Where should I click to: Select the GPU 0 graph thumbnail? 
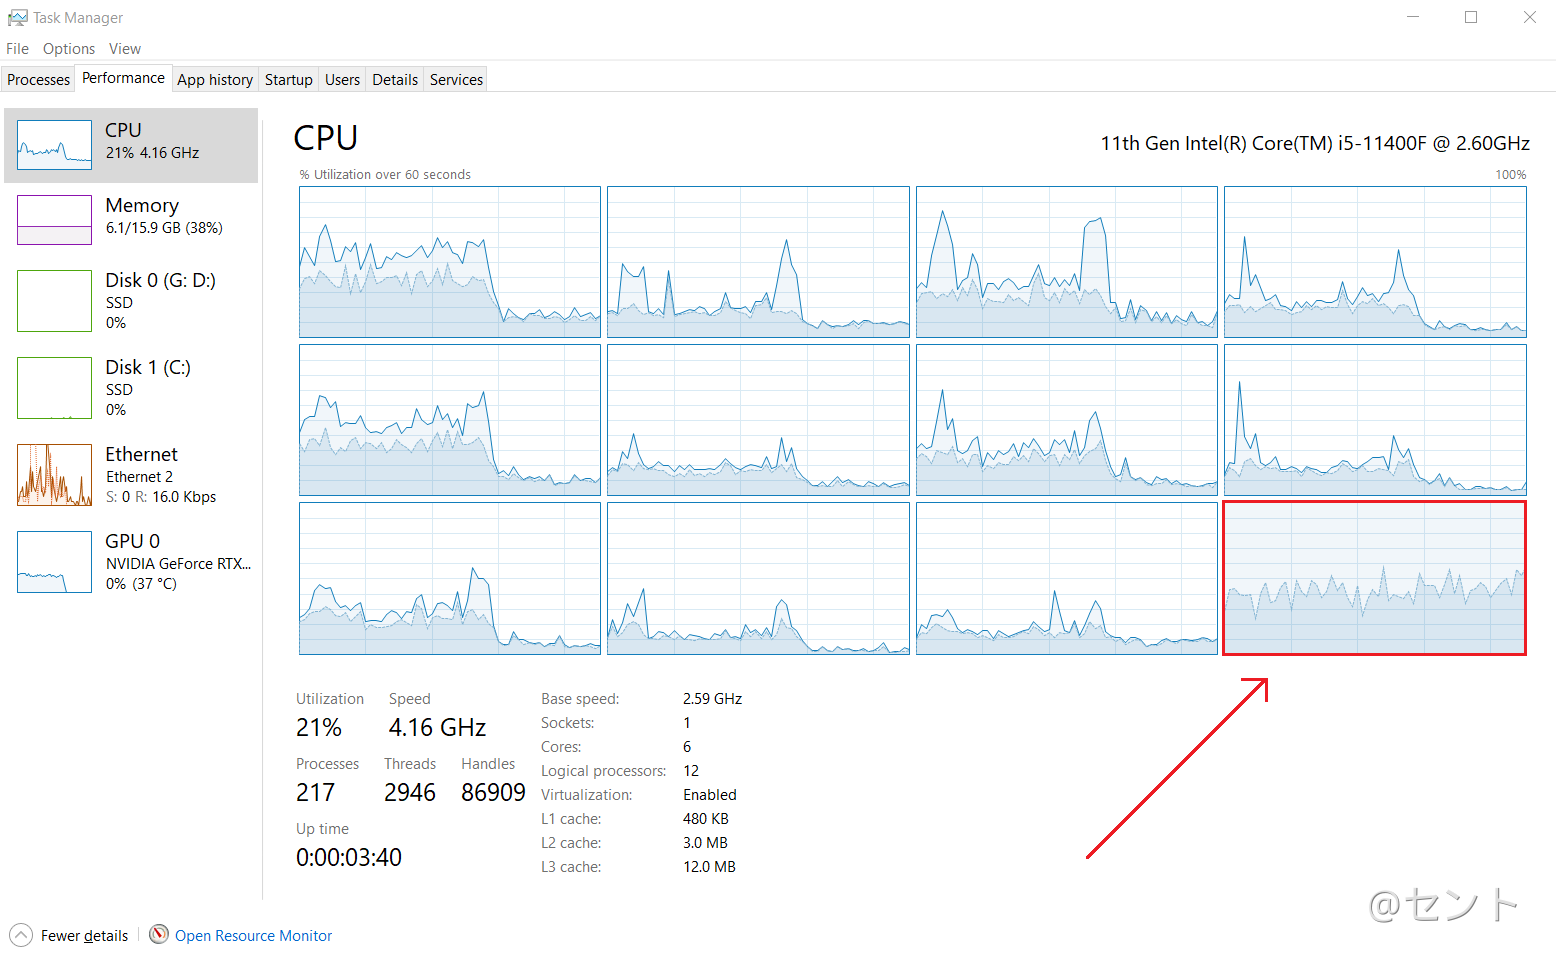(x=54, y=562)
